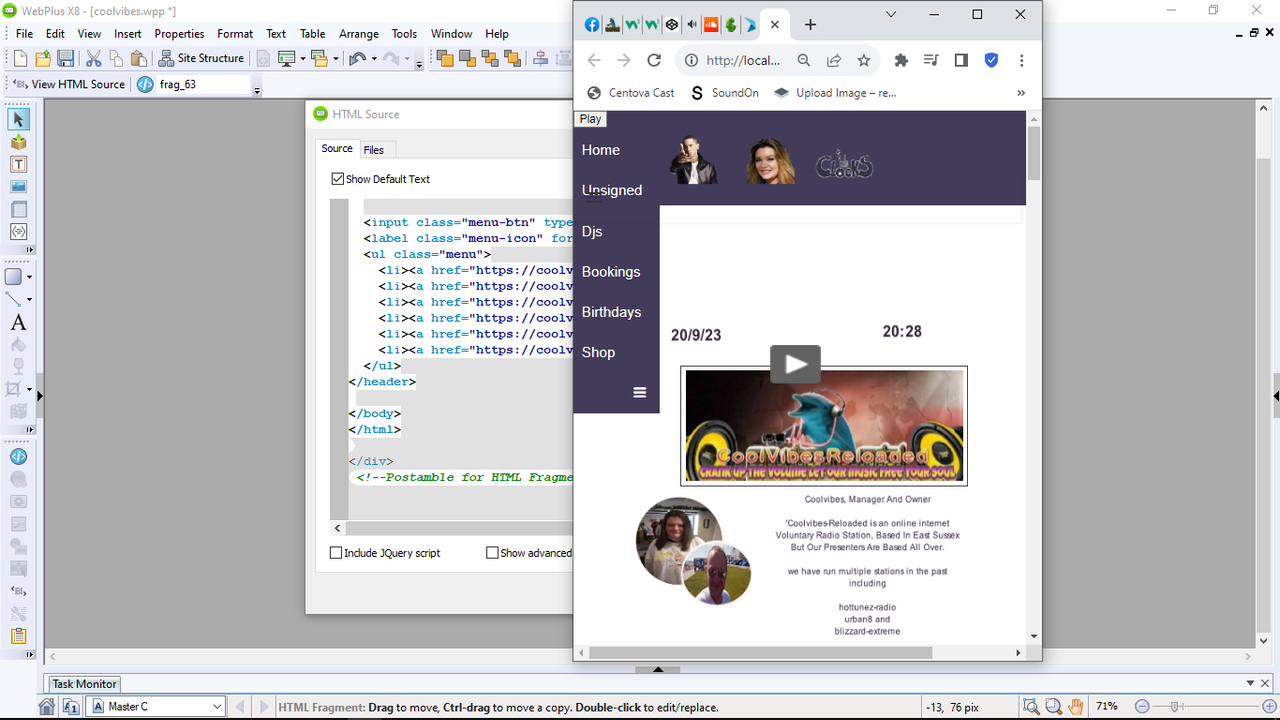
Task: Select the Artistic Text tool
Action: (18, 323)
